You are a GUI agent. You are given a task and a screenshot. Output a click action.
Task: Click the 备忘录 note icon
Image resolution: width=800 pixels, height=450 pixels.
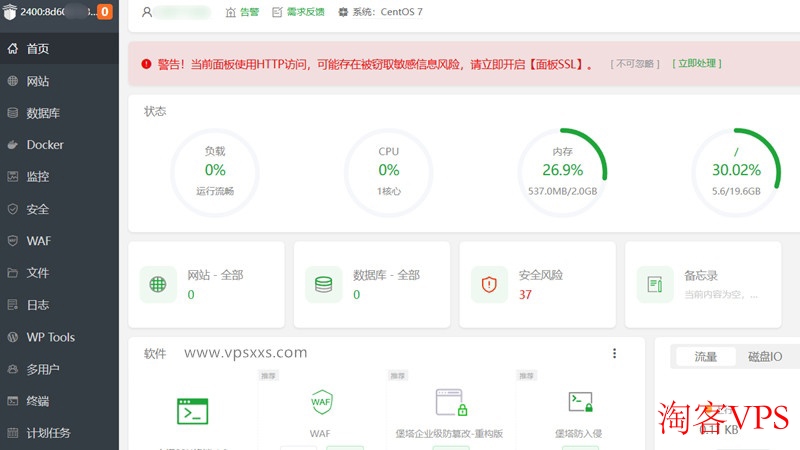[x=655, y=284]
